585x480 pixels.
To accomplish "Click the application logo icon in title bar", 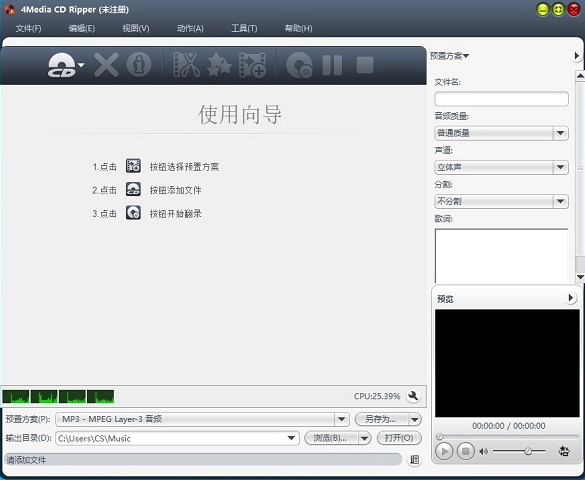I will click(x=10, y=9).
